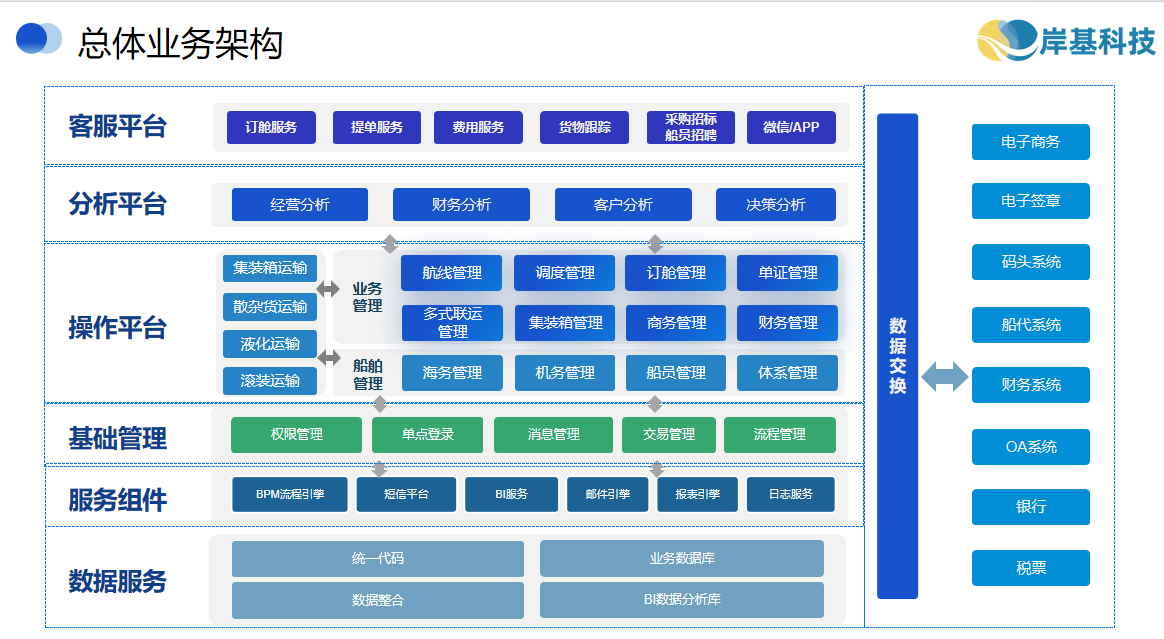Click the 统一代码 data service box
Image resolution: width=1164 pixels, height=639 pixels.
pyautogui.click(x=377, y=559)
